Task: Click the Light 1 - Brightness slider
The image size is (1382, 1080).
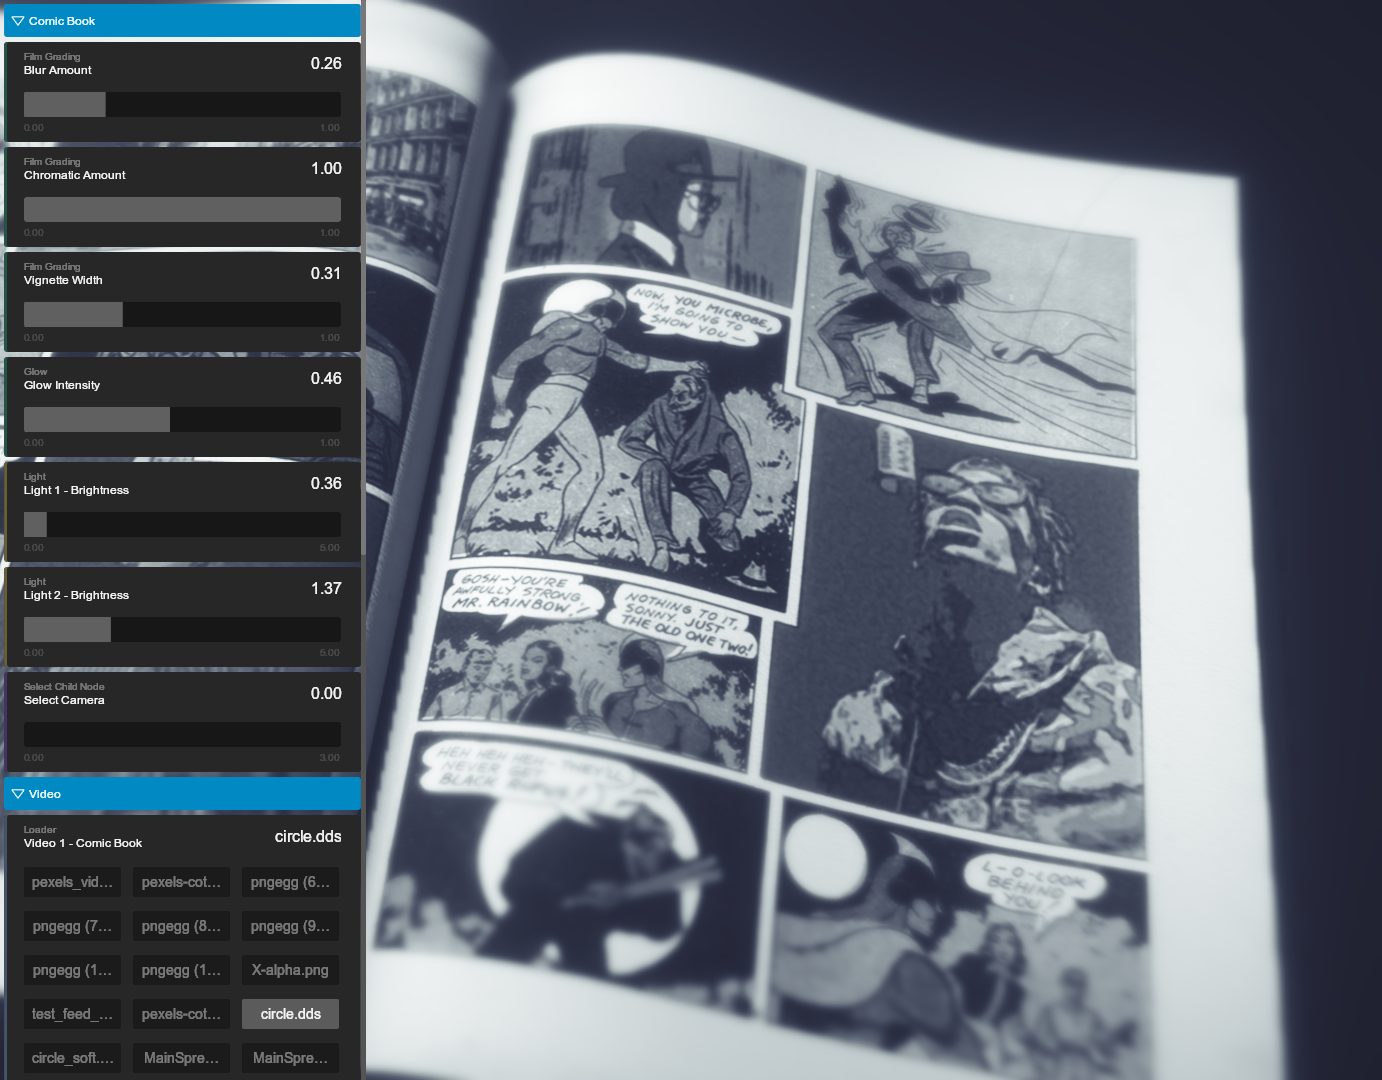Action: click(x=182, y=525)
